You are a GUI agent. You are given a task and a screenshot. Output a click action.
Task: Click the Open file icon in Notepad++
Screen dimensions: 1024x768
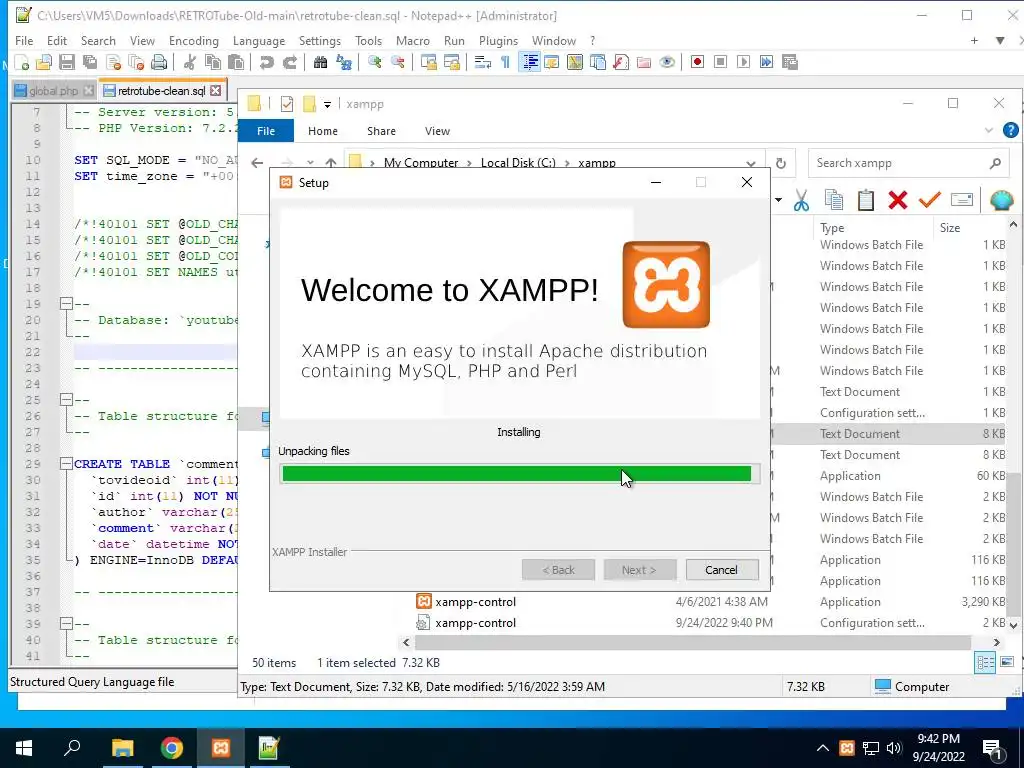(44, 63)
